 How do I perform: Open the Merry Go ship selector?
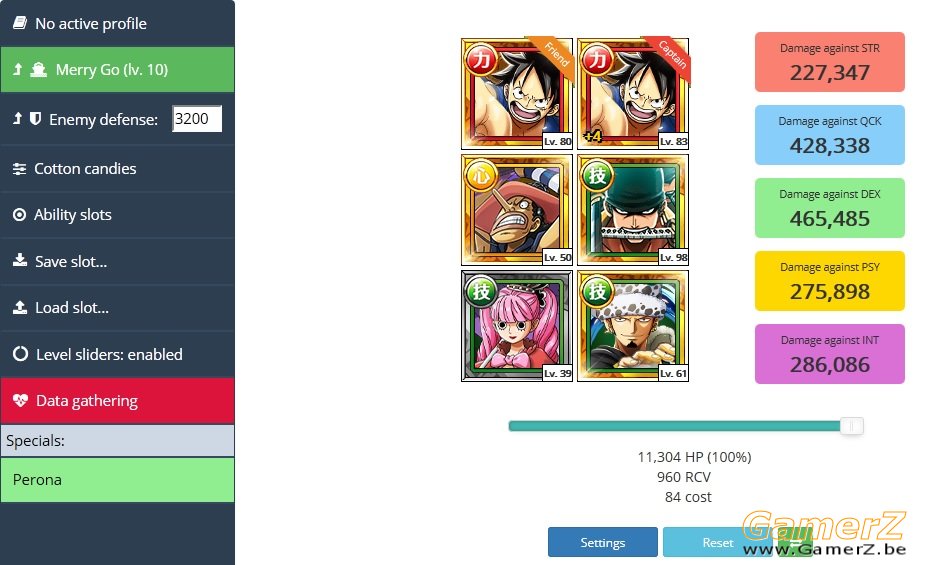tap(117, 70)
